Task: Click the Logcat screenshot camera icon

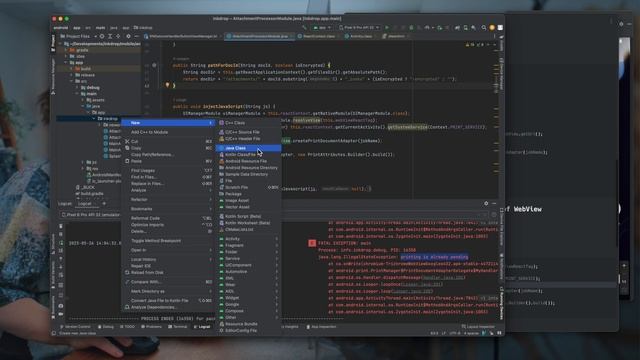Action: (61, 305)
